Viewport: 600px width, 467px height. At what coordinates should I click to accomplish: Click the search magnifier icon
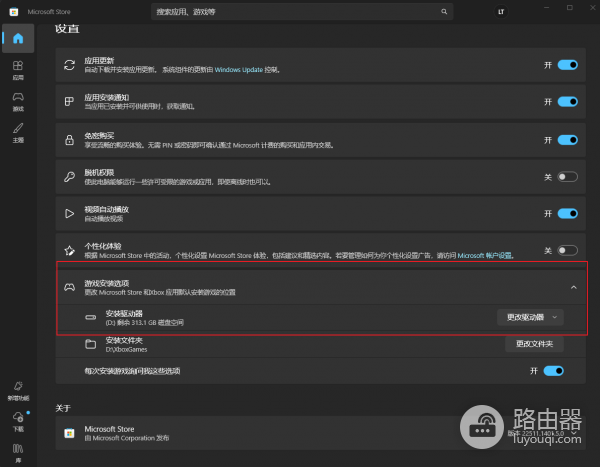[444, 11]
